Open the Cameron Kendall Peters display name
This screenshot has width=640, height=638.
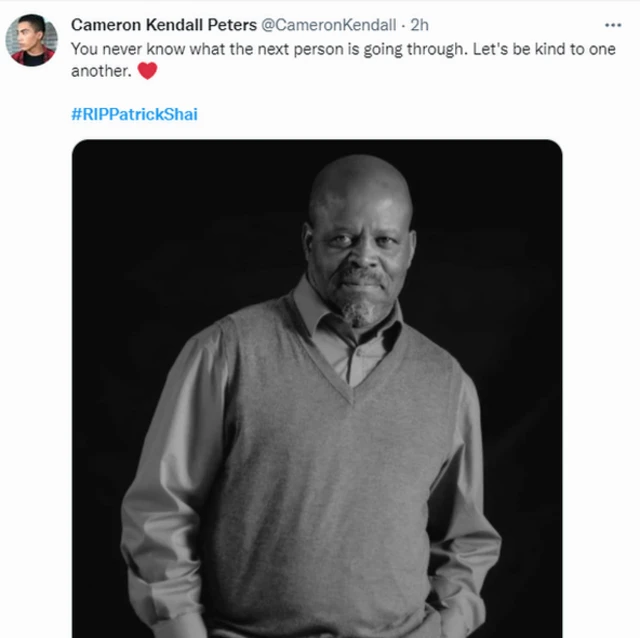[163, 24]
